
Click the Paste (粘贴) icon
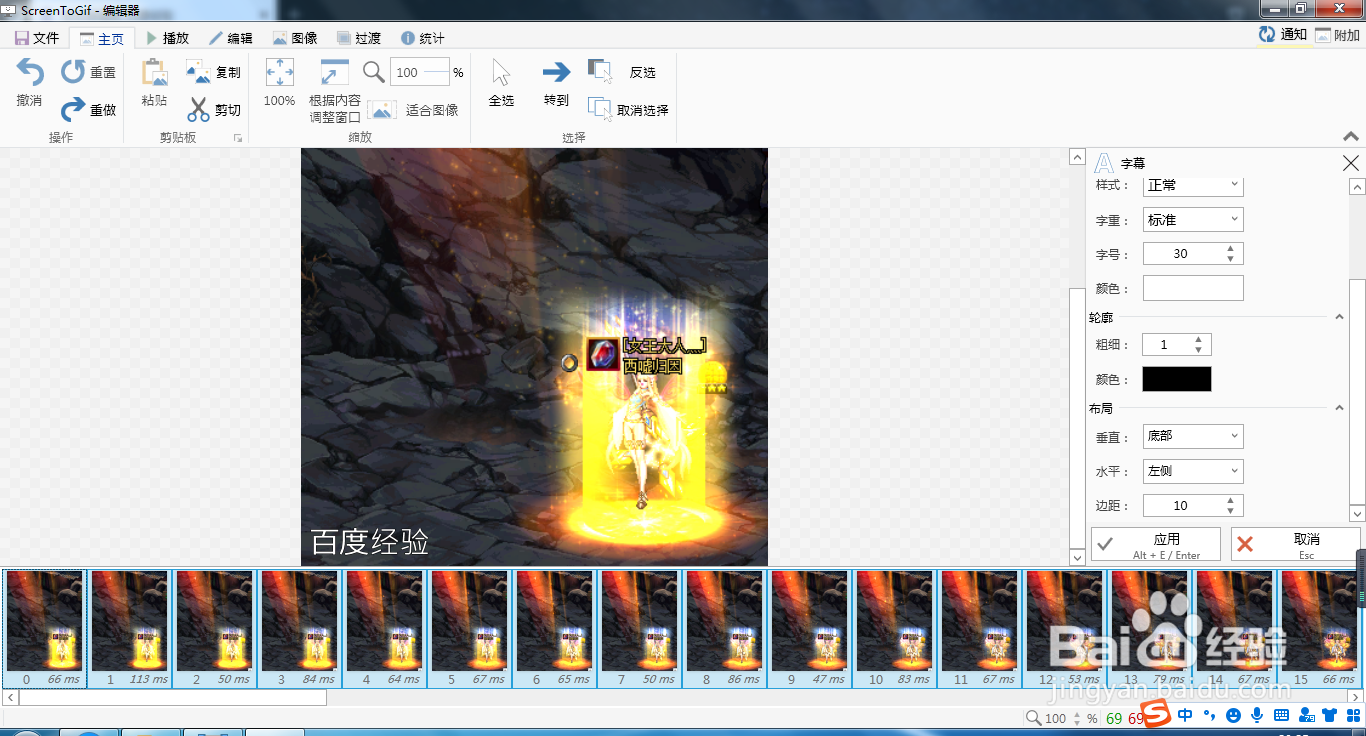pos(154,73)
